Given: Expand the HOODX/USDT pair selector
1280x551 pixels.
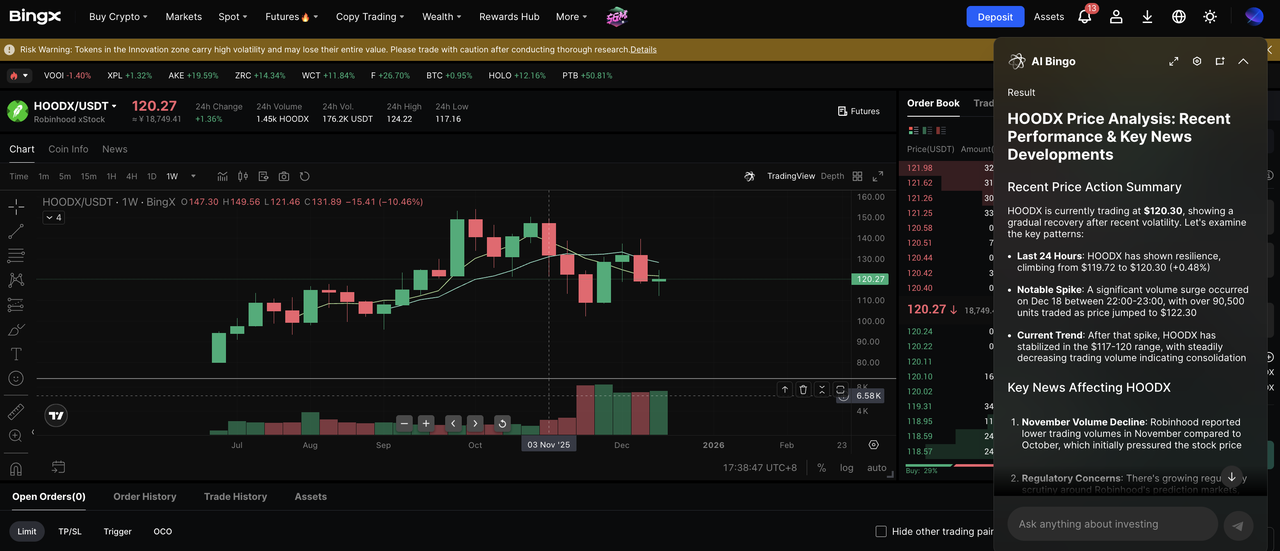Looking at the screenshot, I should click(x=114, y=106).
